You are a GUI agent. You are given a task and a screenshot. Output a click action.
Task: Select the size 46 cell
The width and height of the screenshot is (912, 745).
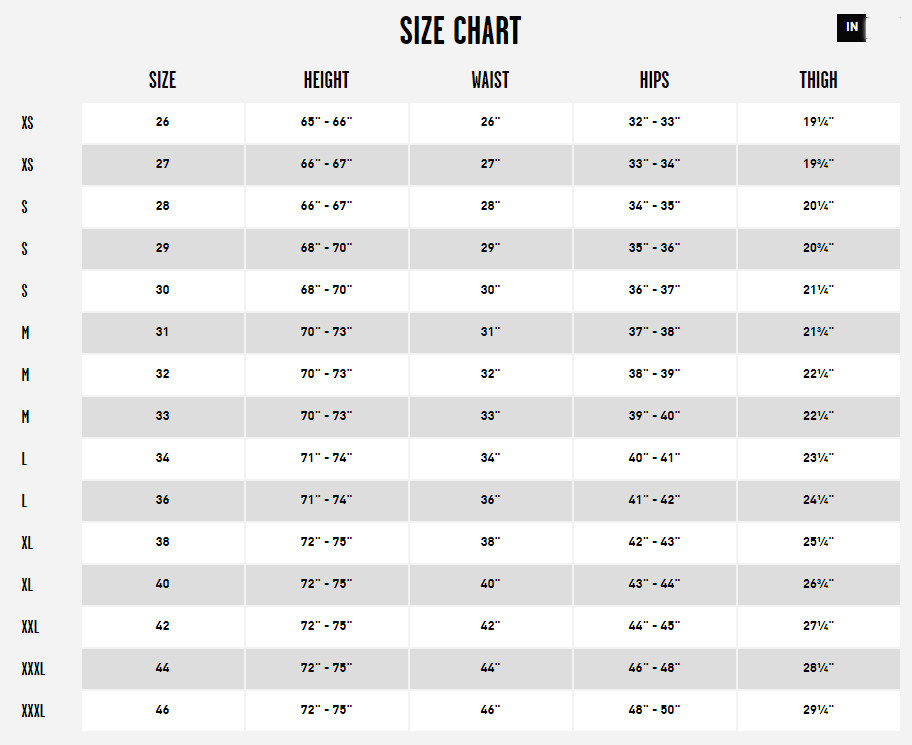pos(163,711)
